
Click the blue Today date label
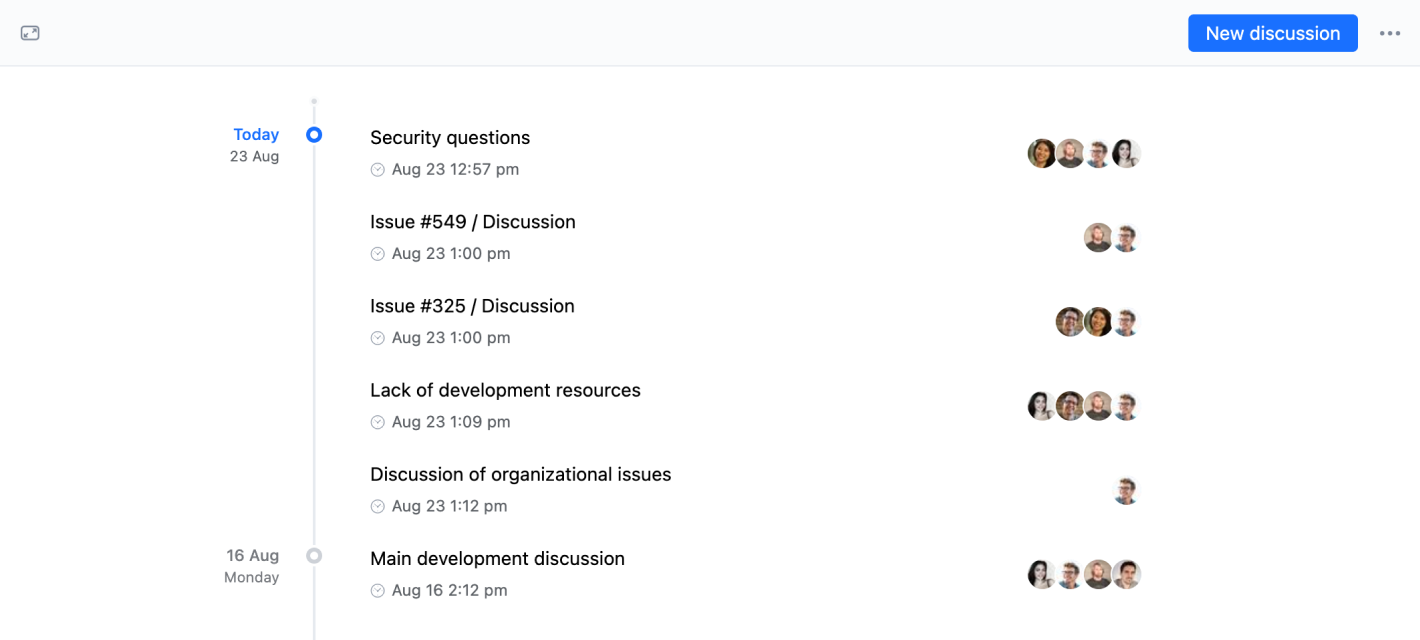click(256, 134)
